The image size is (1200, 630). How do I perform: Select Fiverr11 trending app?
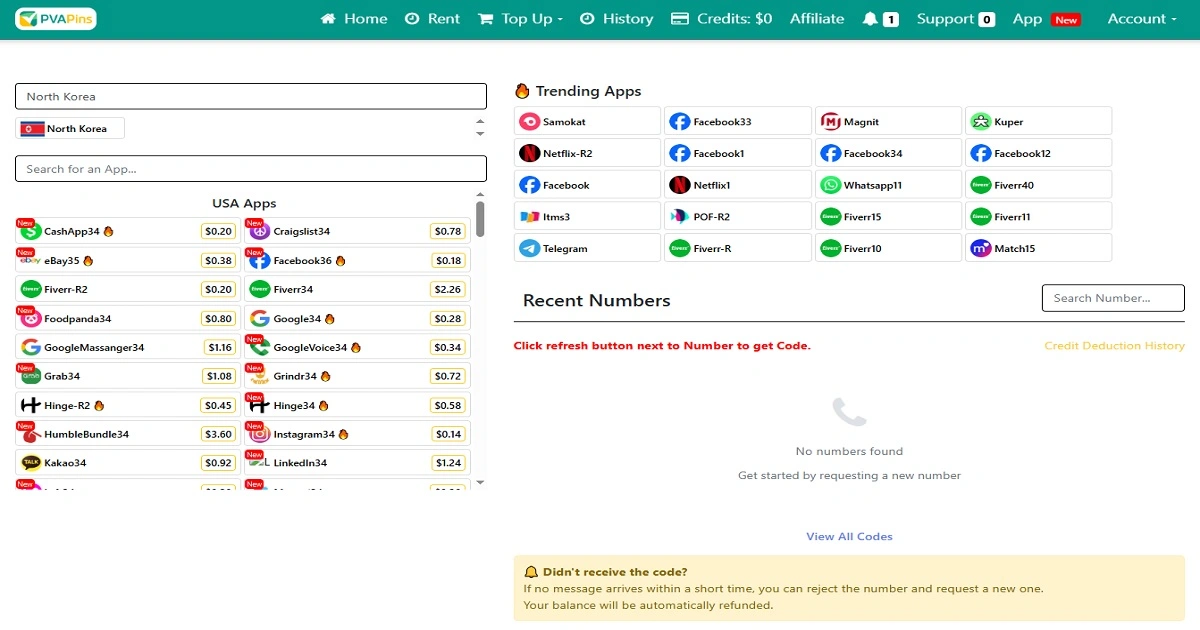[x=1038, y=216]
